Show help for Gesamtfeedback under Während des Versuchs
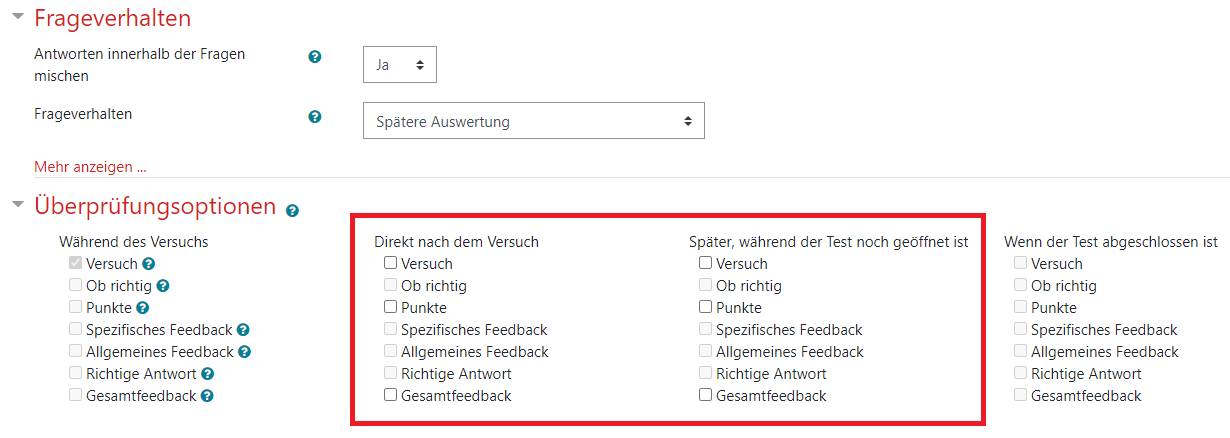The width and height of the screenshot is (1230, 438). pos(207,396)
